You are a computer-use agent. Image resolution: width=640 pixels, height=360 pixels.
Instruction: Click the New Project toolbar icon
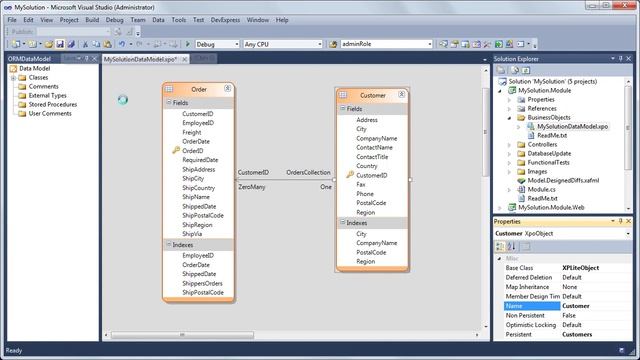(16, 44)
